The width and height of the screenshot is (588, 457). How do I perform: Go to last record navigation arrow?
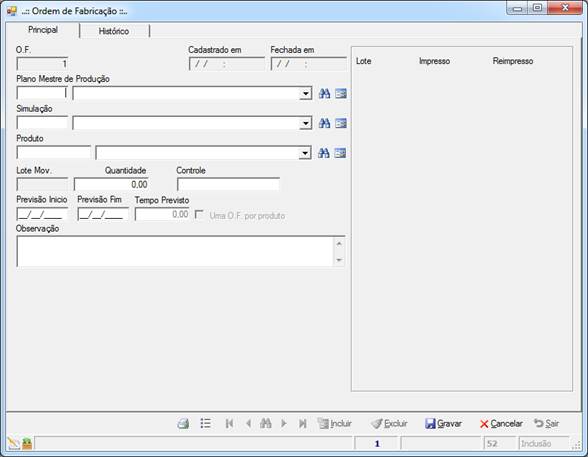[302, 423]
